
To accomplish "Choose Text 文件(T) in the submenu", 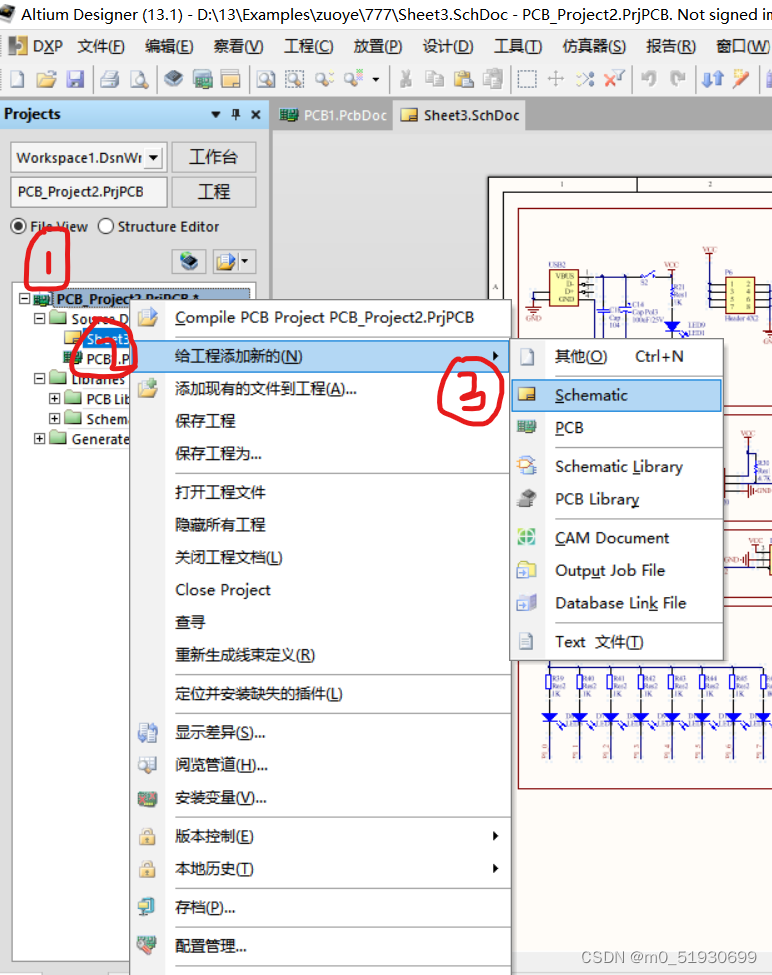I will [x=617, y=642].
